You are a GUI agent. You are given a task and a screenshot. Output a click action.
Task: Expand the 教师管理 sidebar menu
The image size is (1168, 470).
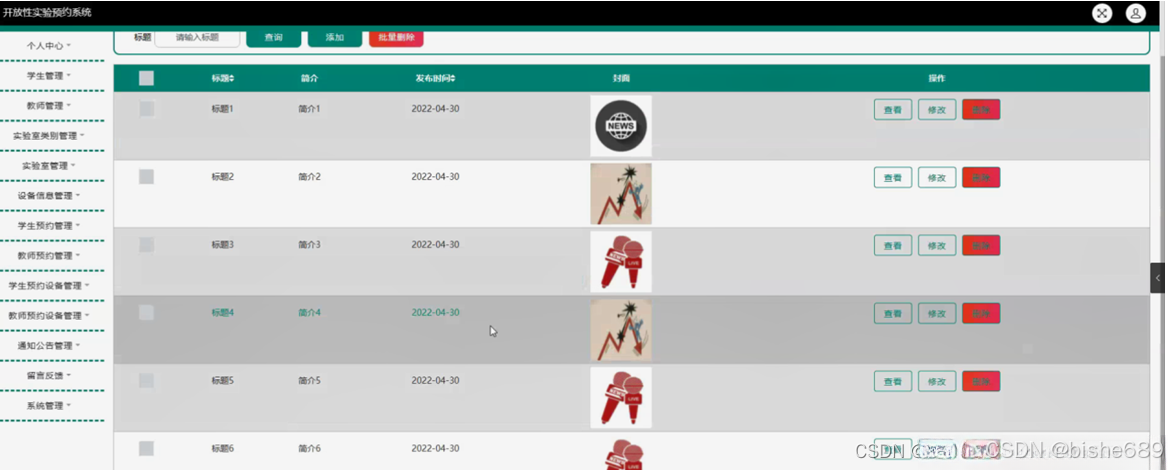49,106
